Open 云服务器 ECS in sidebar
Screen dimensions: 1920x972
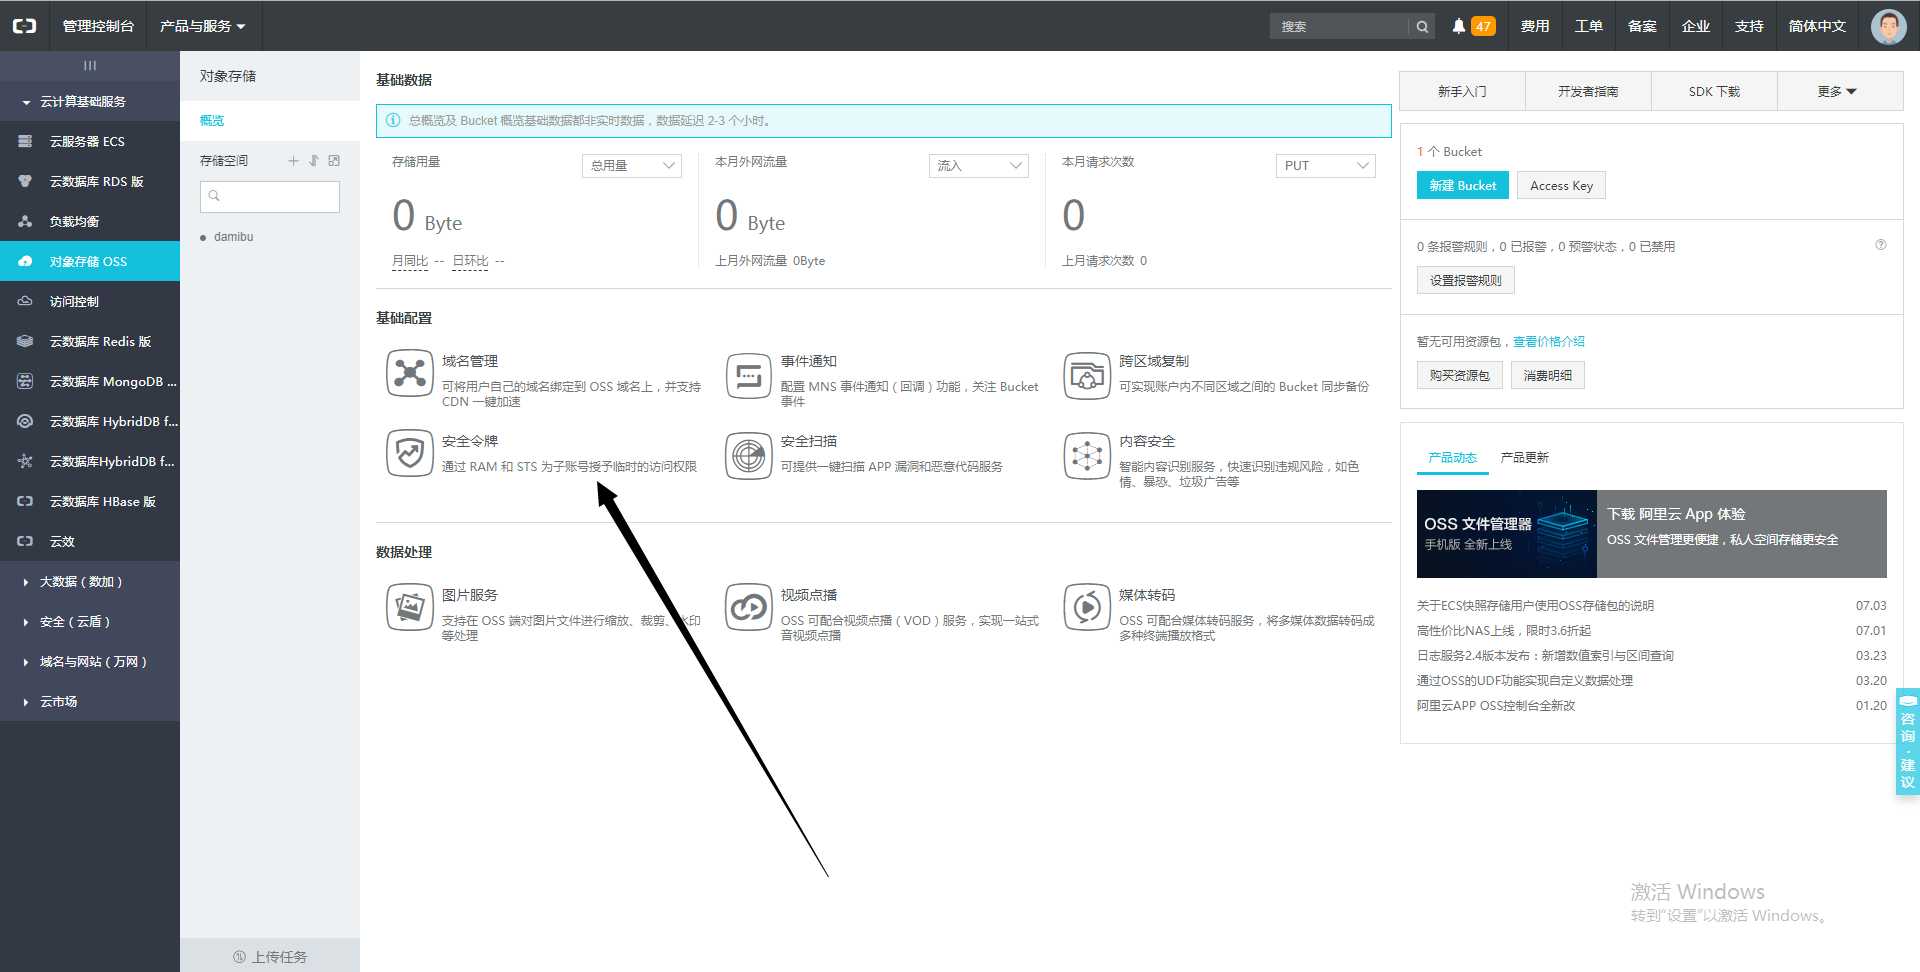(90, 141)
